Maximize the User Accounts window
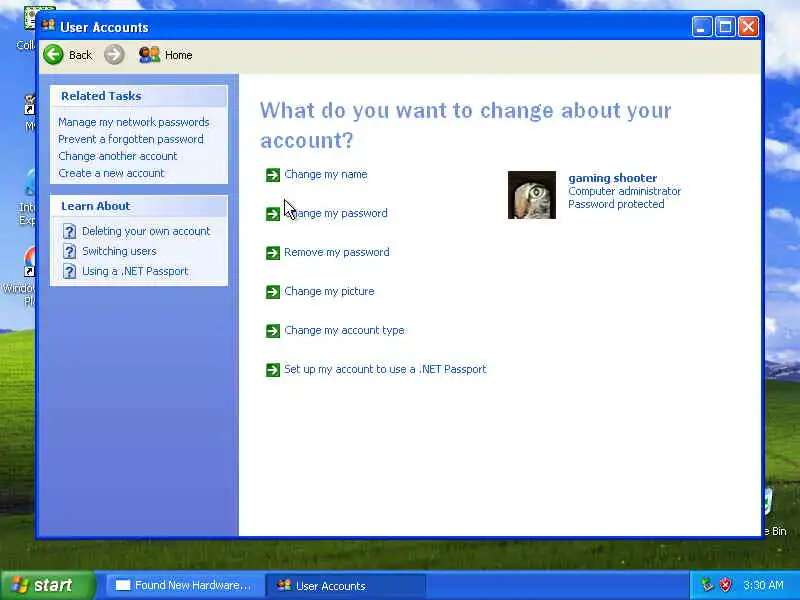The image size is (800, 600). pos(725,27)
